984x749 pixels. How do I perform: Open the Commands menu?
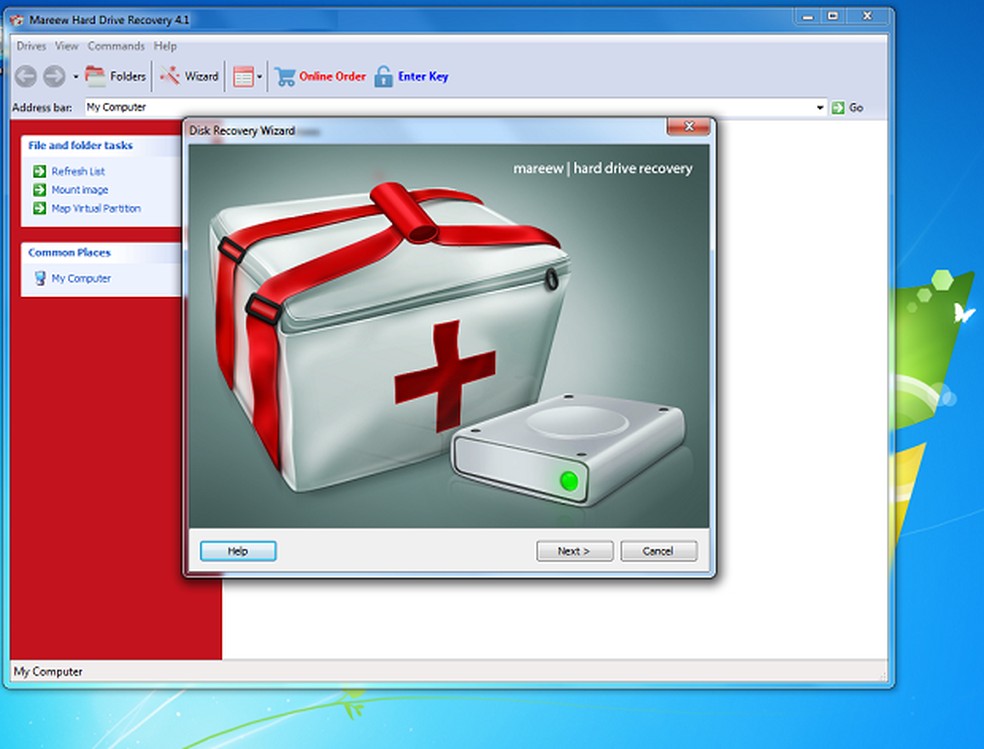tap(116, 46)
